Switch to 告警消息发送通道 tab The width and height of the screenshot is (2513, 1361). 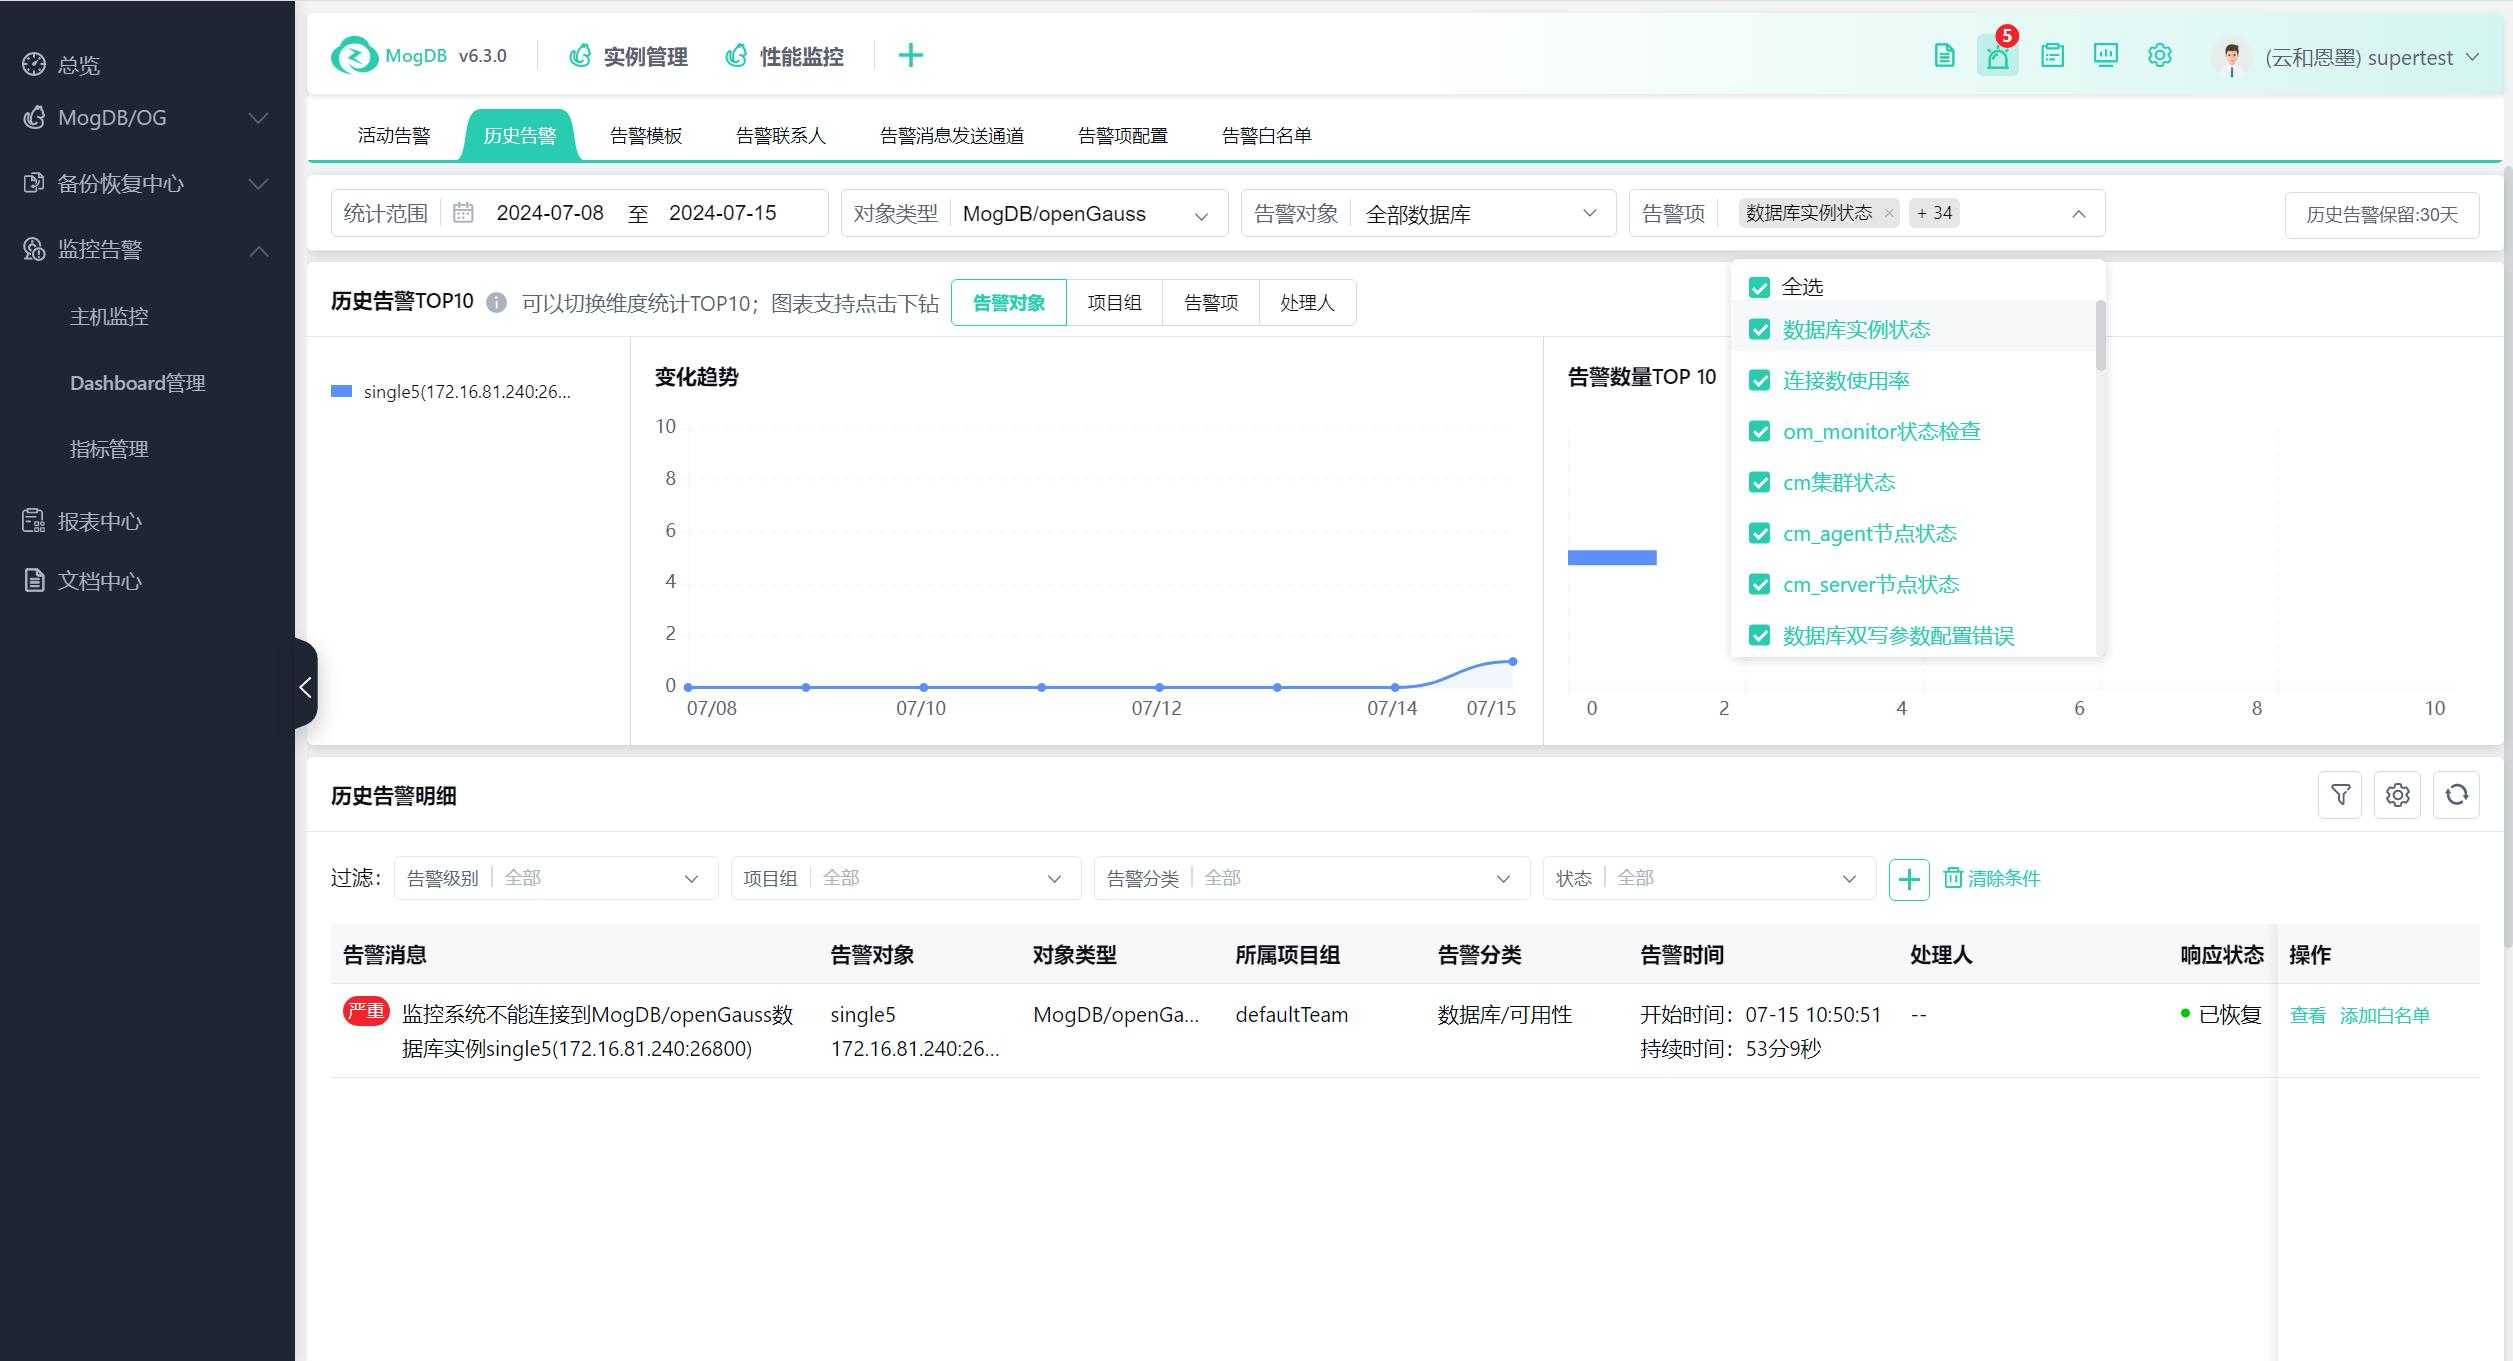pyautogui.click(x=952, y=136)
